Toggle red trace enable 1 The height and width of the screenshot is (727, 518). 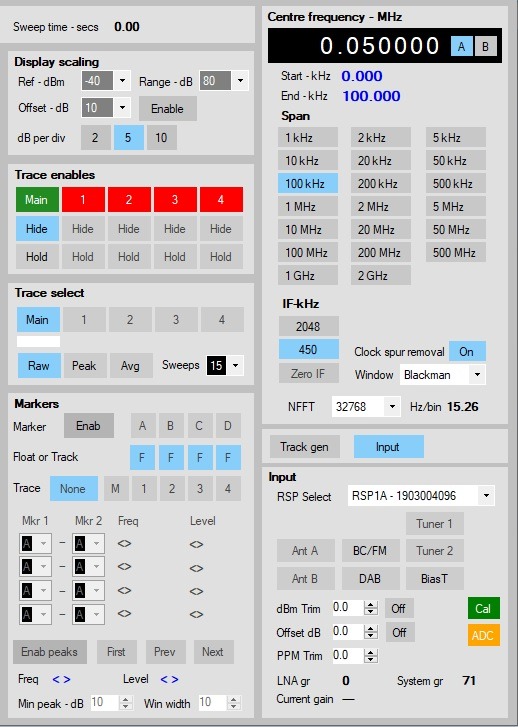[83, 199]
